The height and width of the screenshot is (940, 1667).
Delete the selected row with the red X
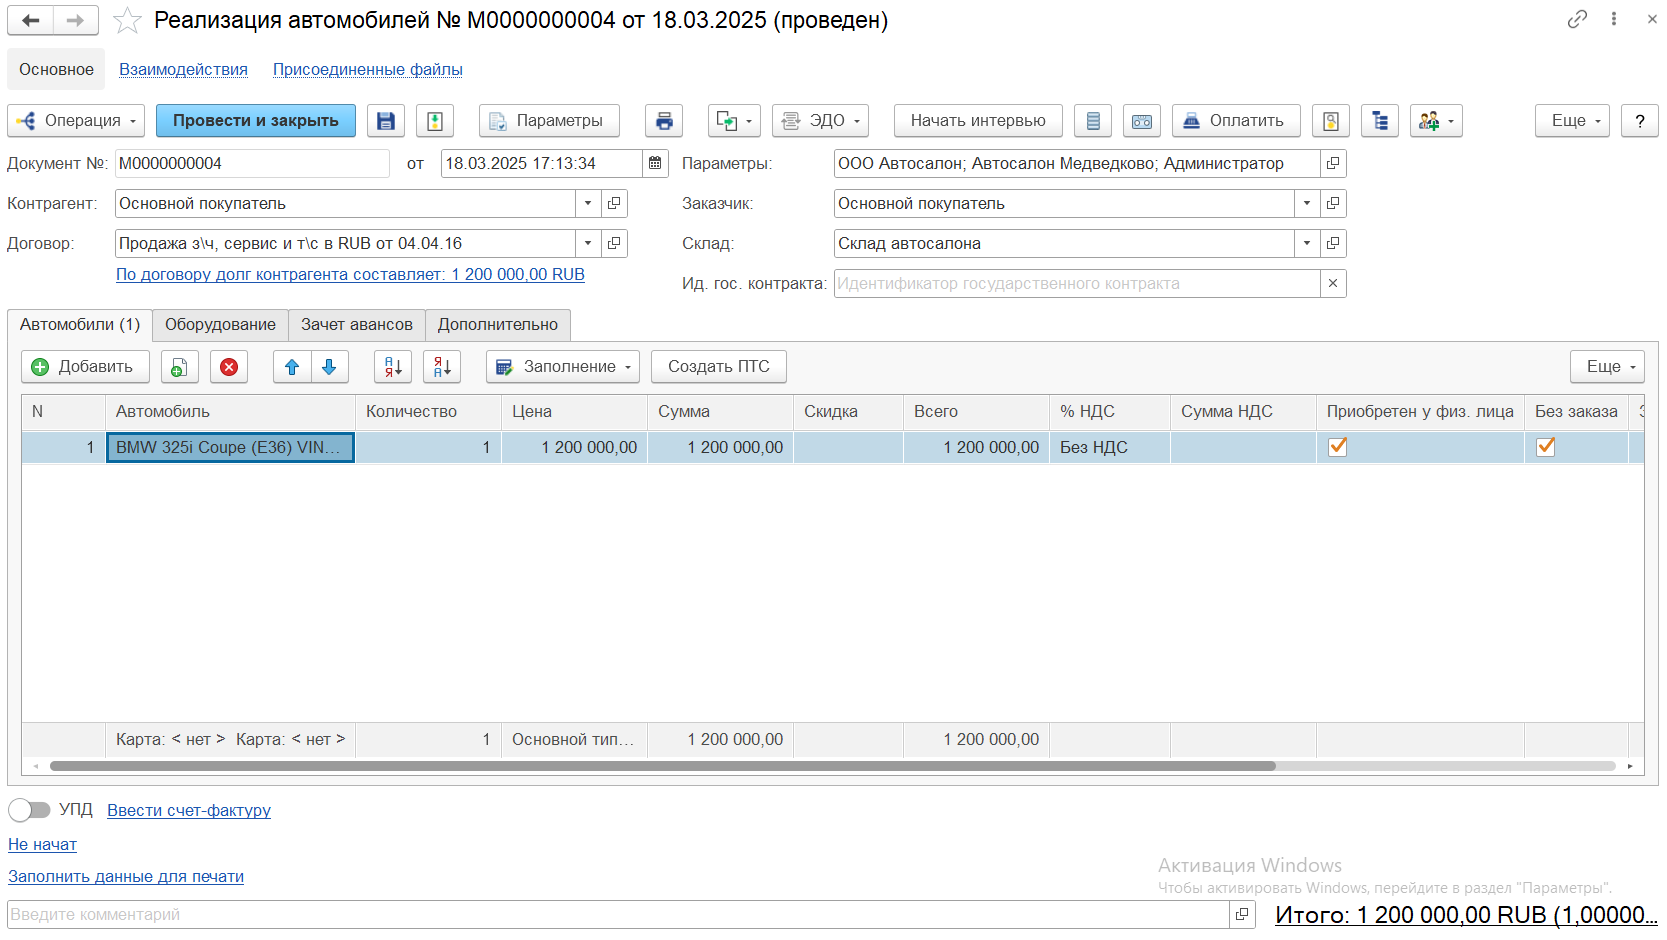(229, 367)
